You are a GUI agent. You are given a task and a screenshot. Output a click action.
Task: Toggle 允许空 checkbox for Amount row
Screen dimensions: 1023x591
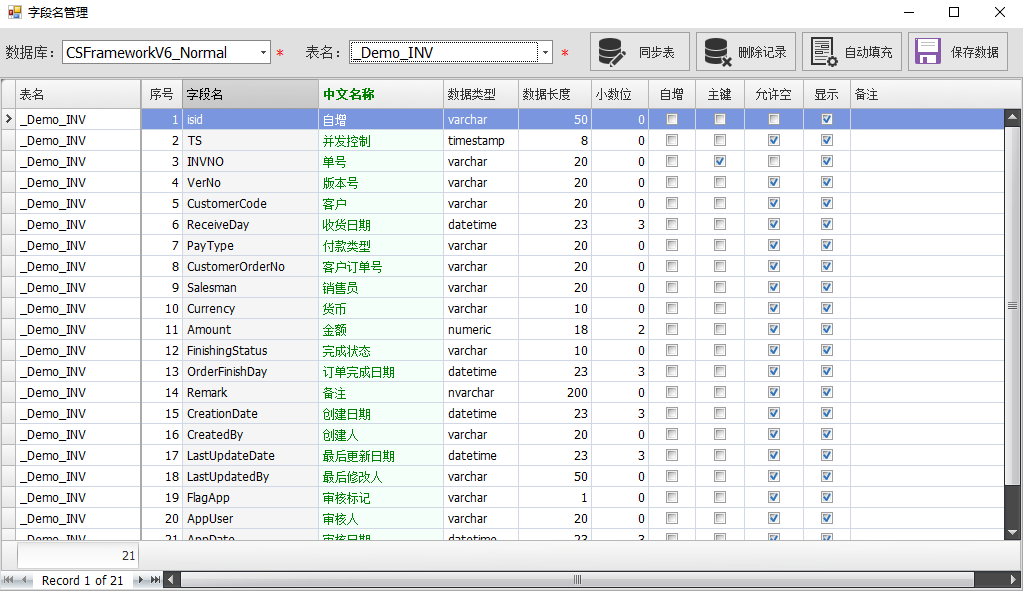[773, 329]
